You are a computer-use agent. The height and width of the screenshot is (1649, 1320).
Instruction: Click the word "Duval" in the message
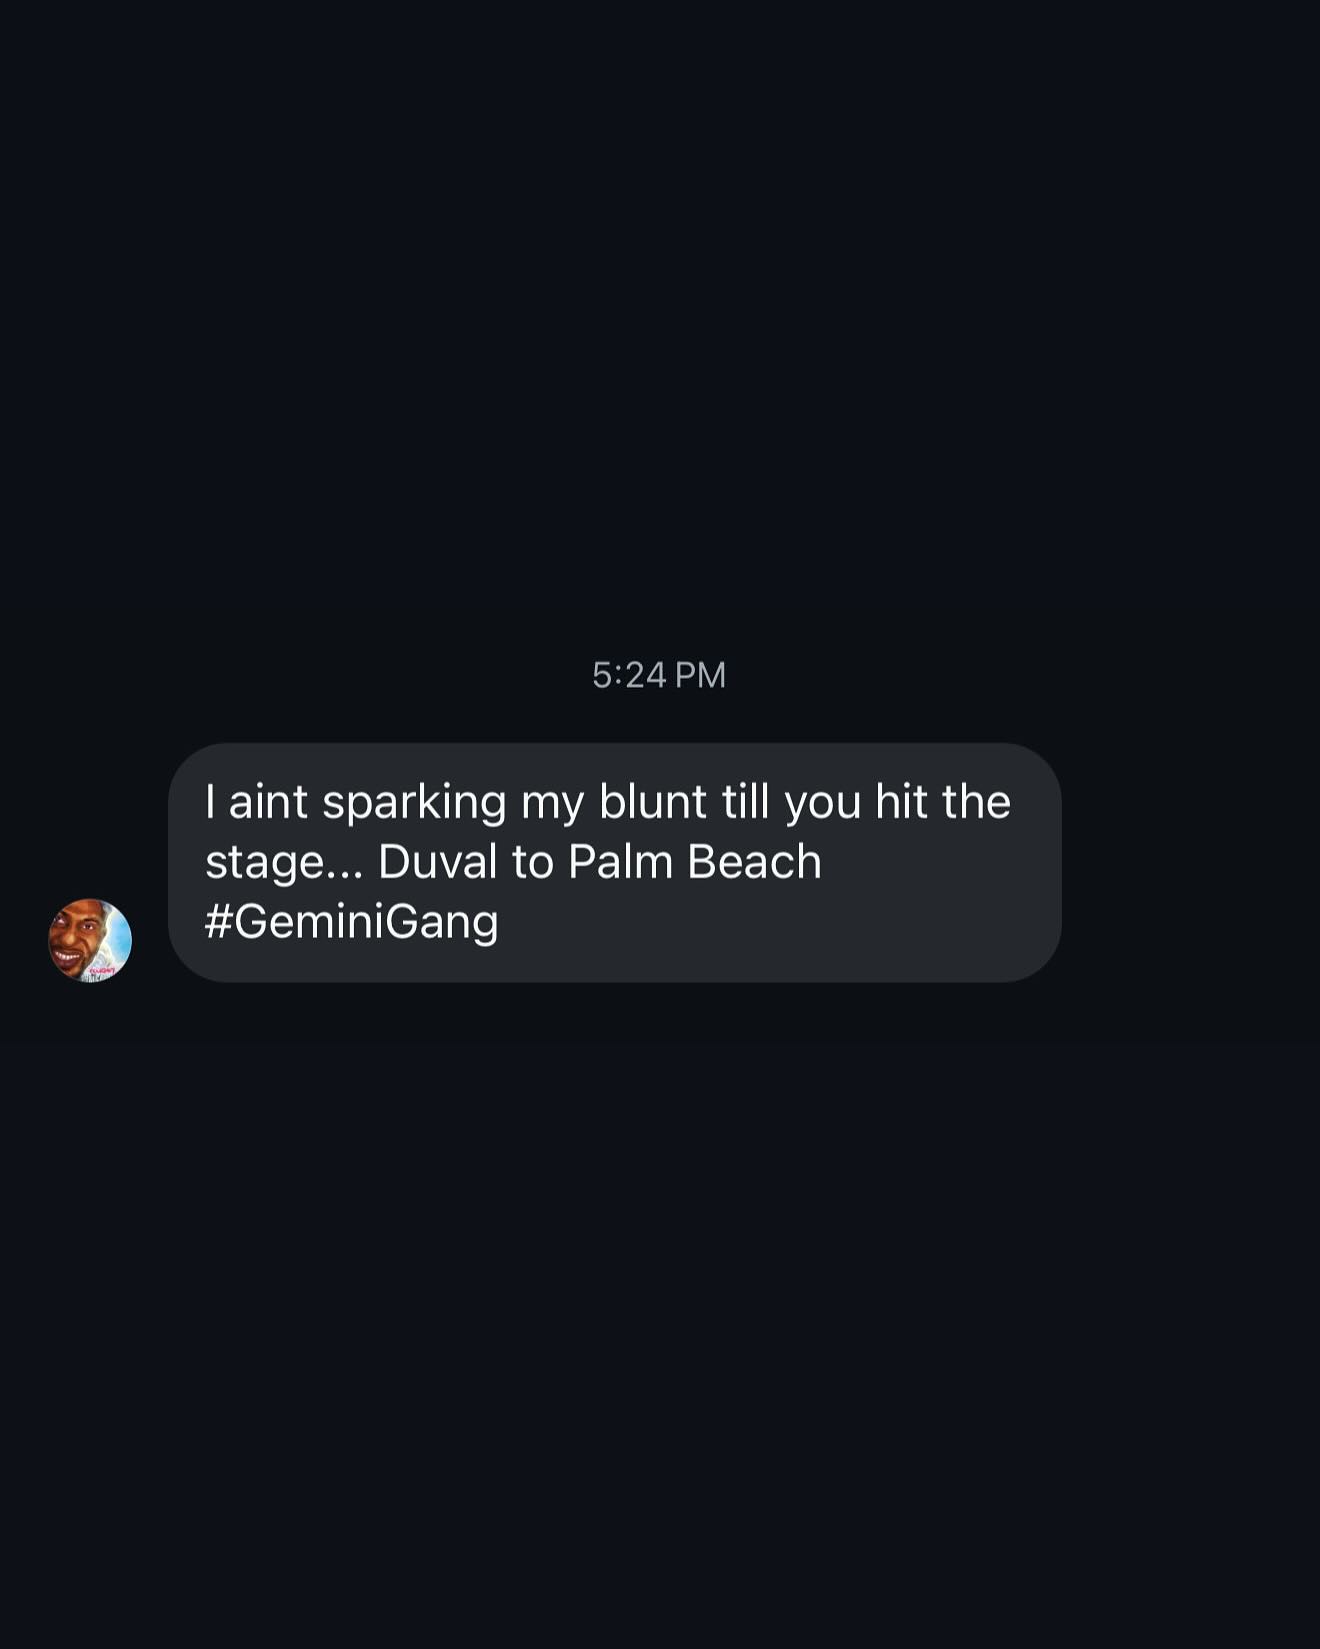tap(437, 861)
